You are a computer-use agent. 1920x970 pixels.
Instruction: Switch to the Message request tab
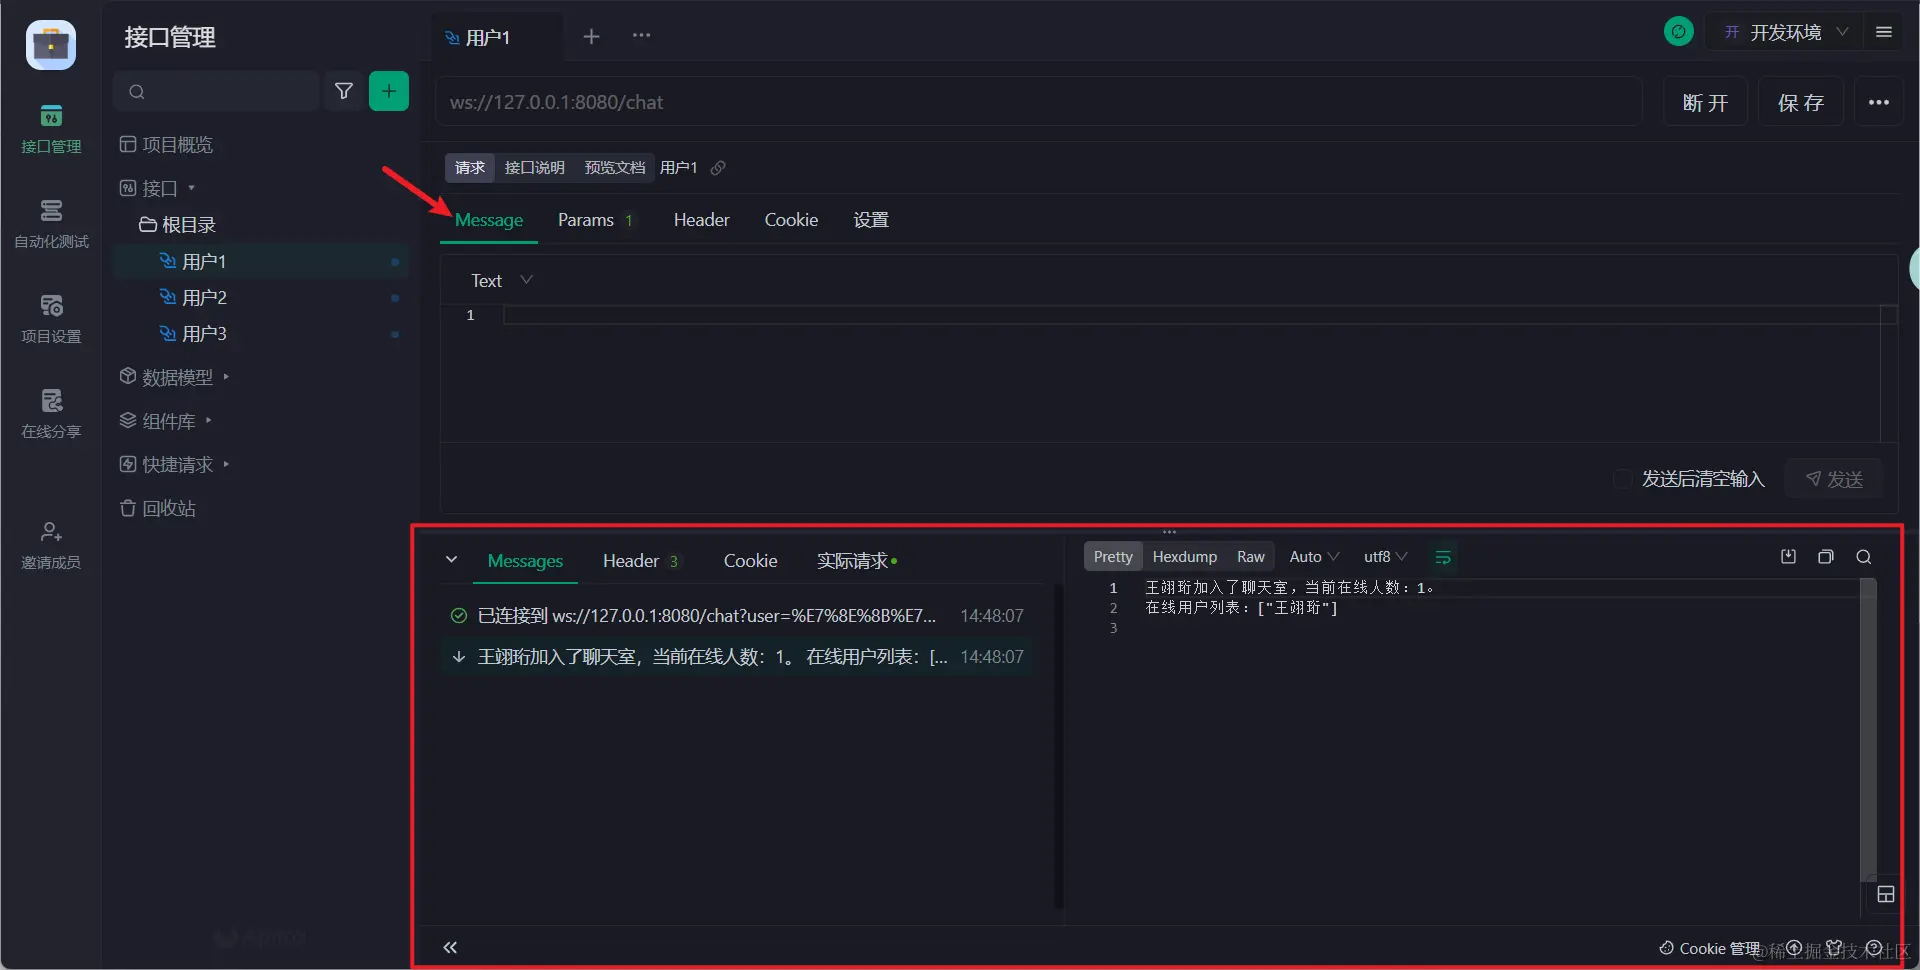[489, 220]
